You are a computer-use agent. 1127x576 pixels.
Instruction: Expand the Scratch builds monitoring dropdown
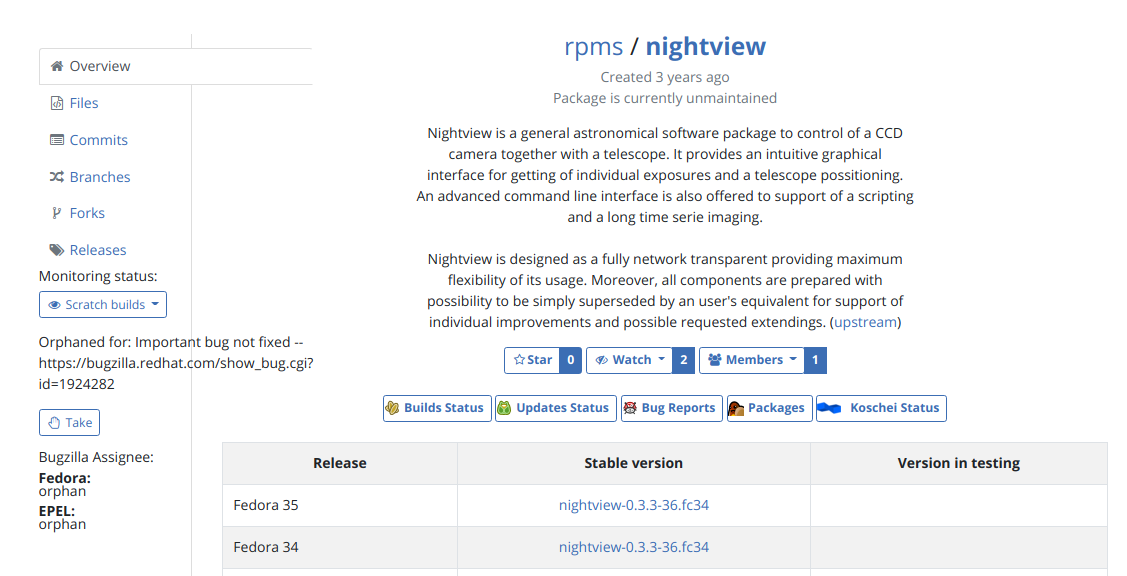coord(103,304)
